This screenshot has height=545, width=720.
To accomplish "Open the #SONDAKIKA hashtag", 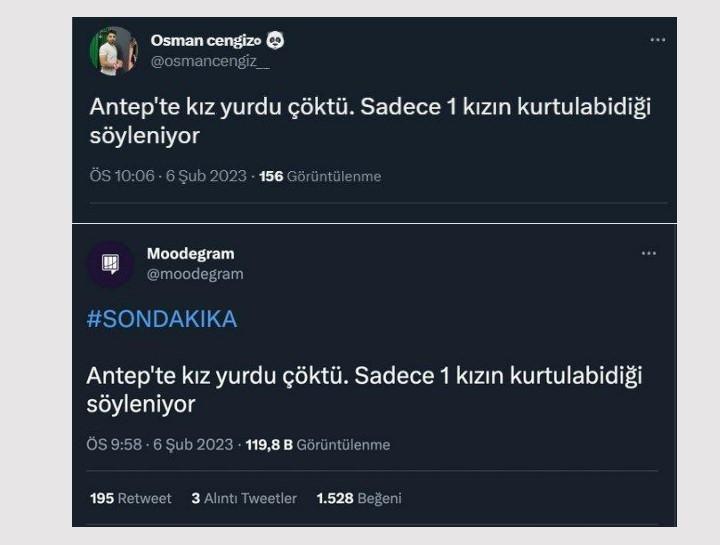I will click(x=162, y=319).
